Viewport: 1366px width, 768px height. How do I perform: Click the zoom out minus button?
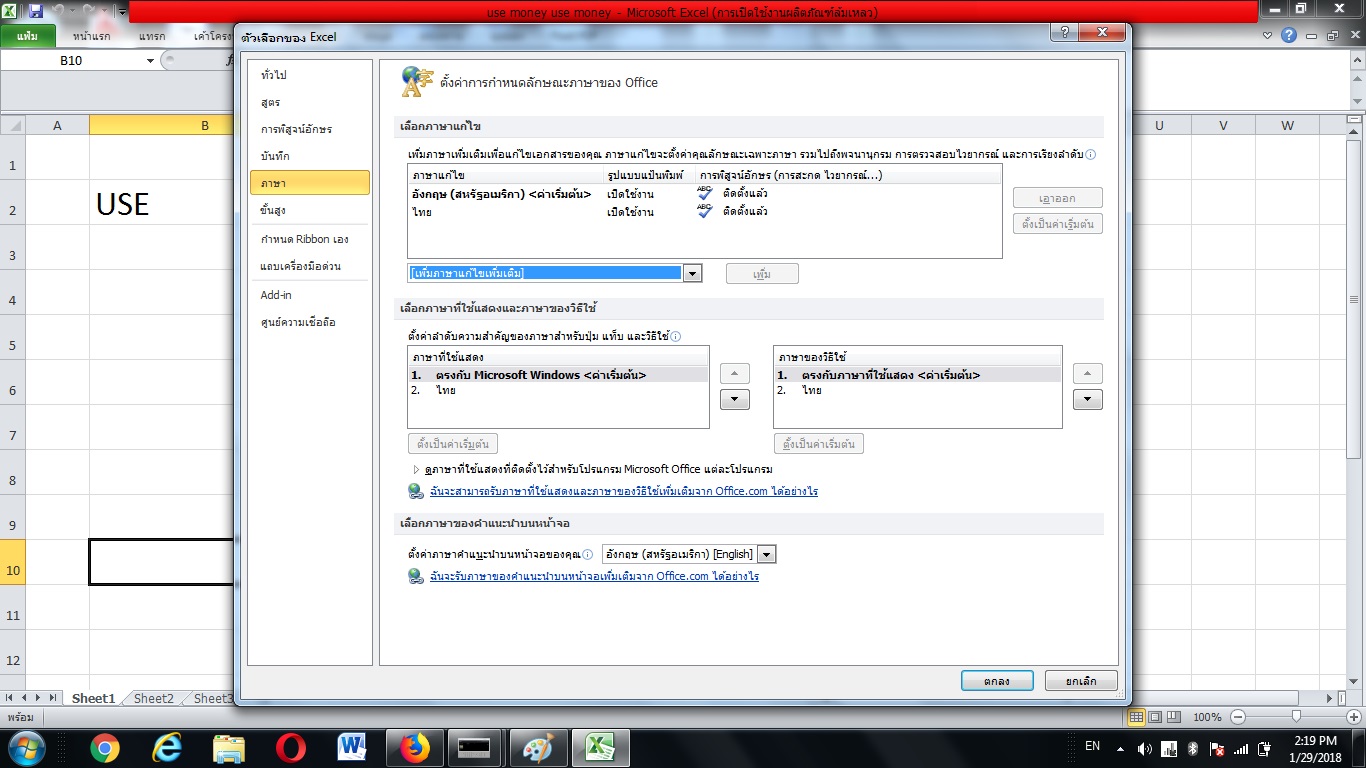[1238, 717]
